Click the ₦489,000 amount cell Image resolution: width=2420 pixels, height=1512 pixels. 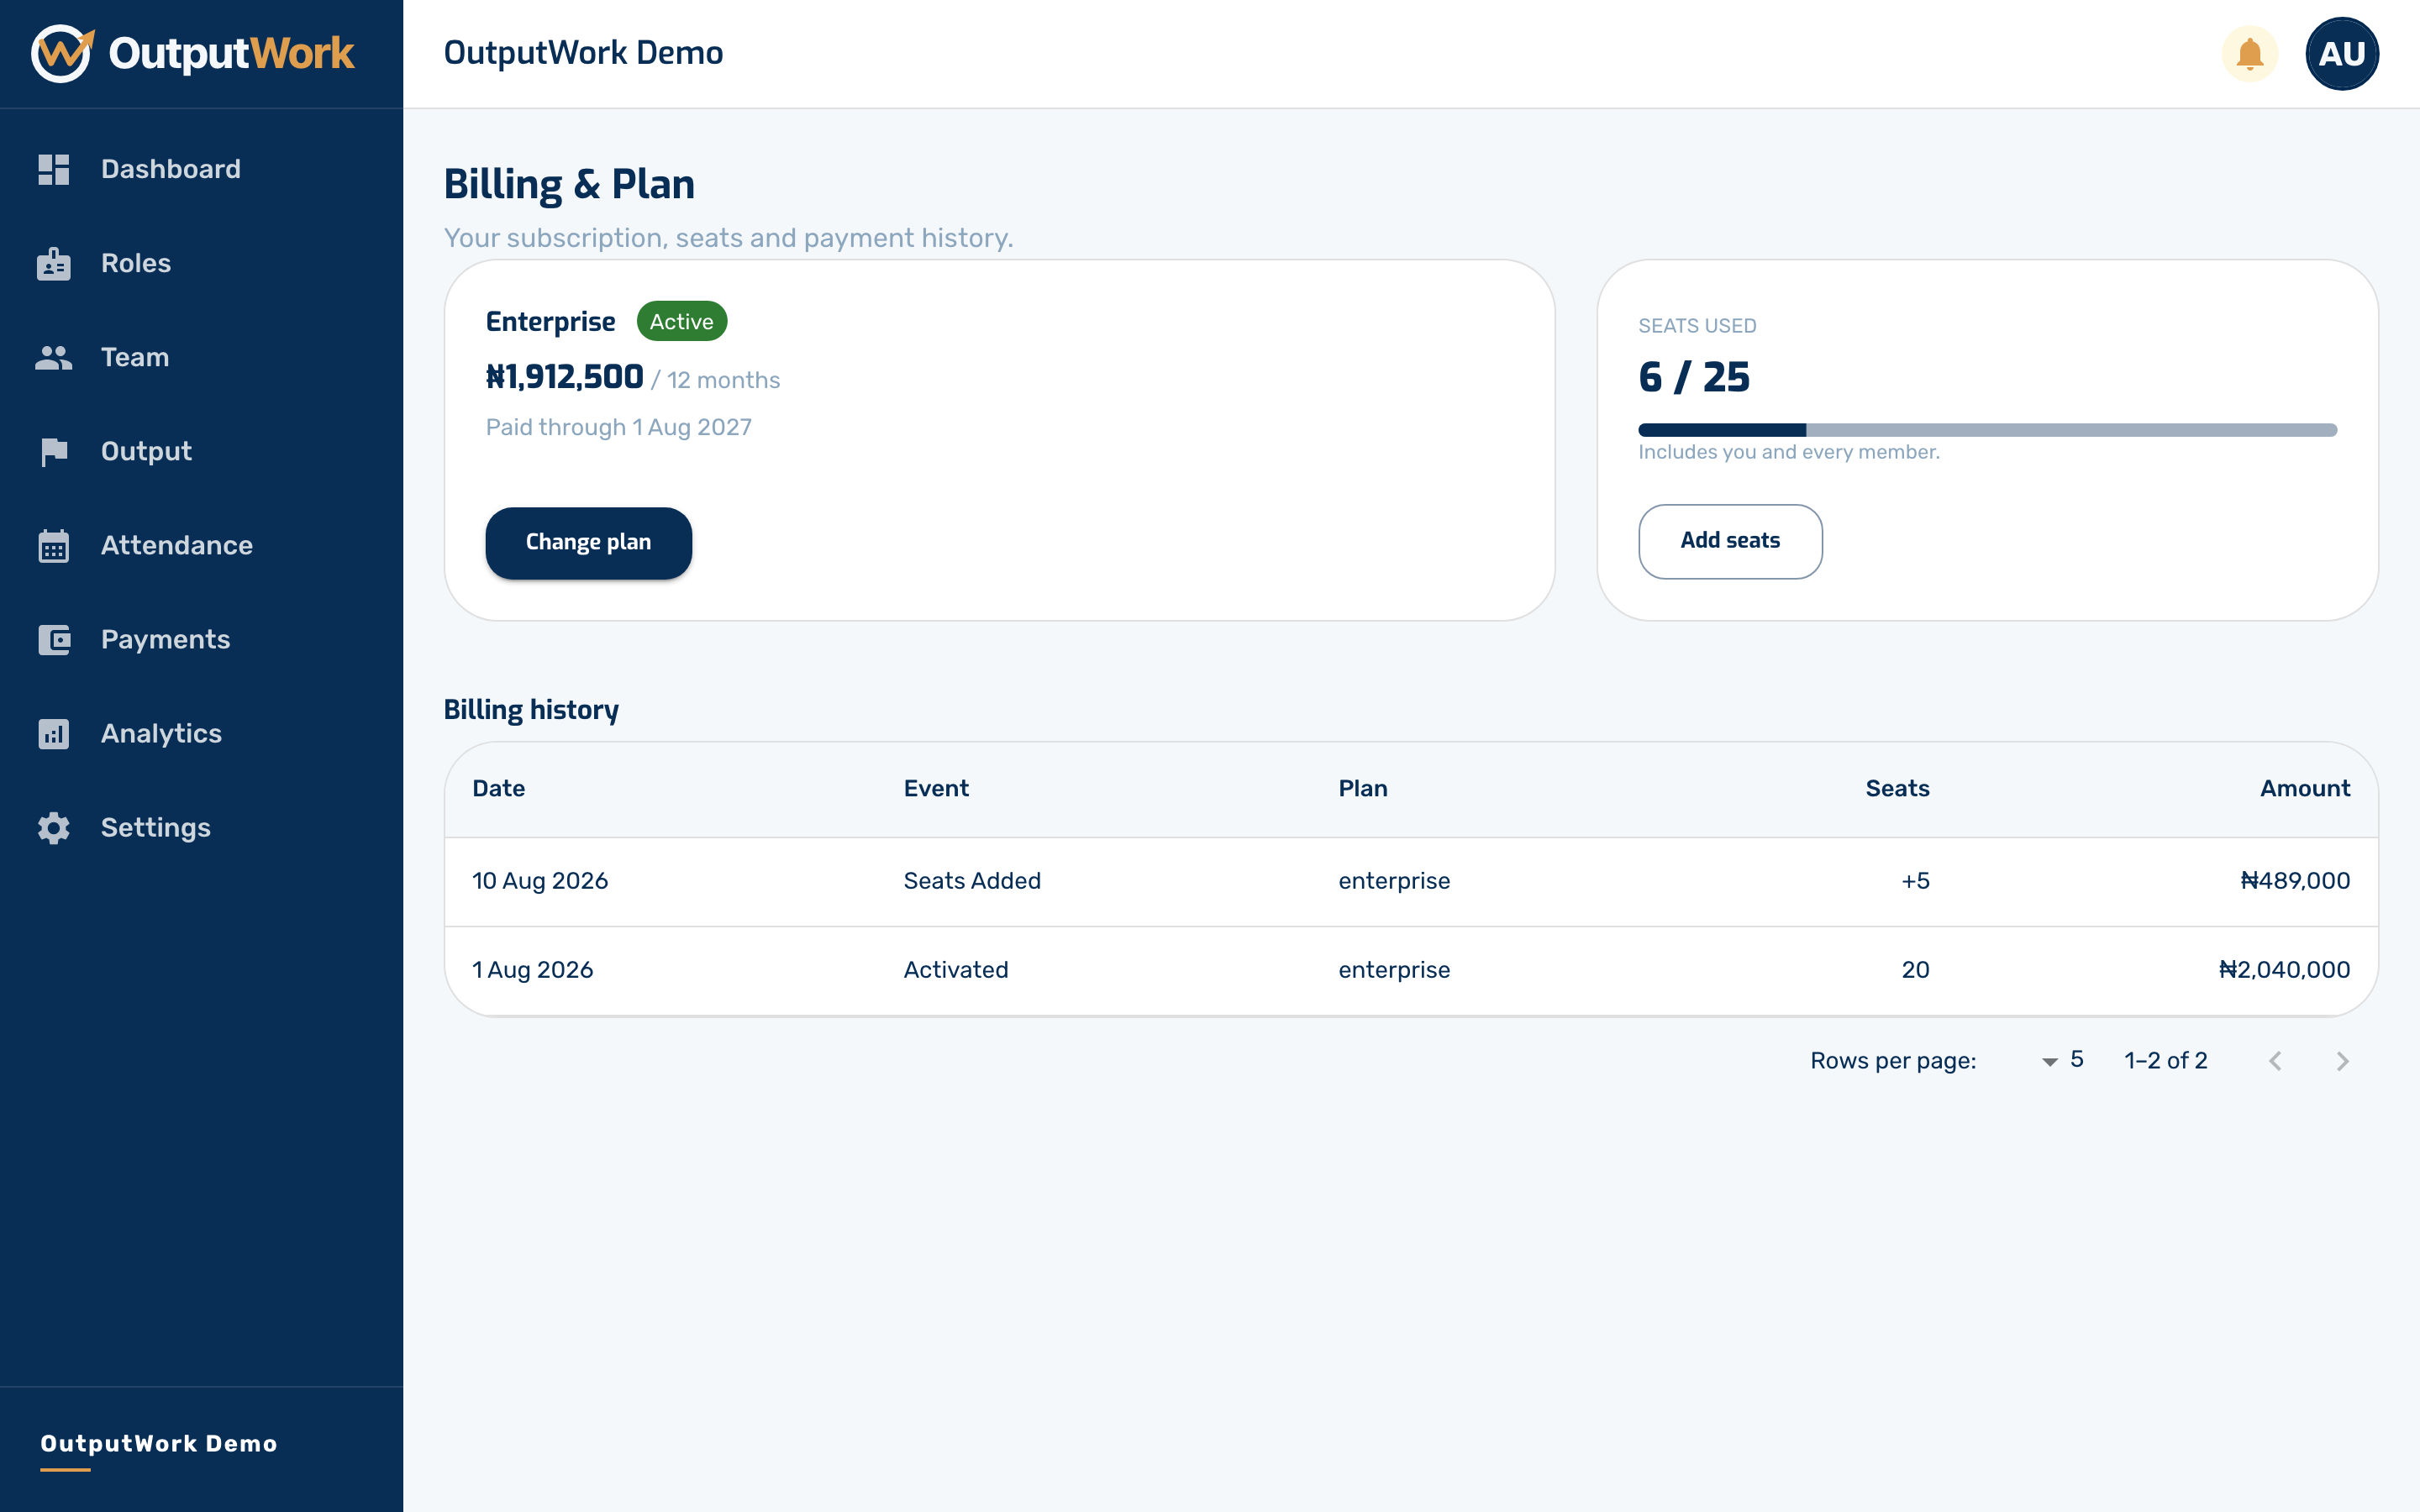(2295, 881)
